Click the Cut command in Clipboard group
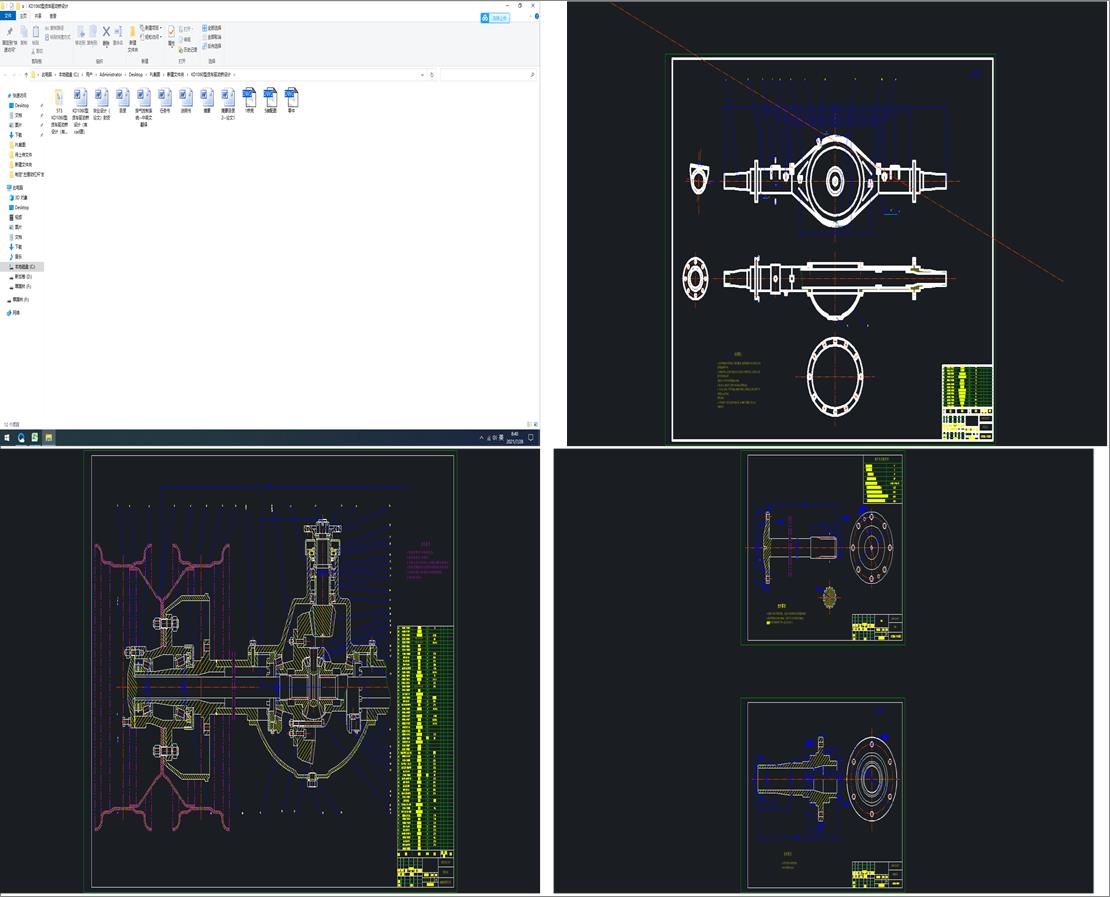This screenshot has width=1110, height=897. pos(38,51)
